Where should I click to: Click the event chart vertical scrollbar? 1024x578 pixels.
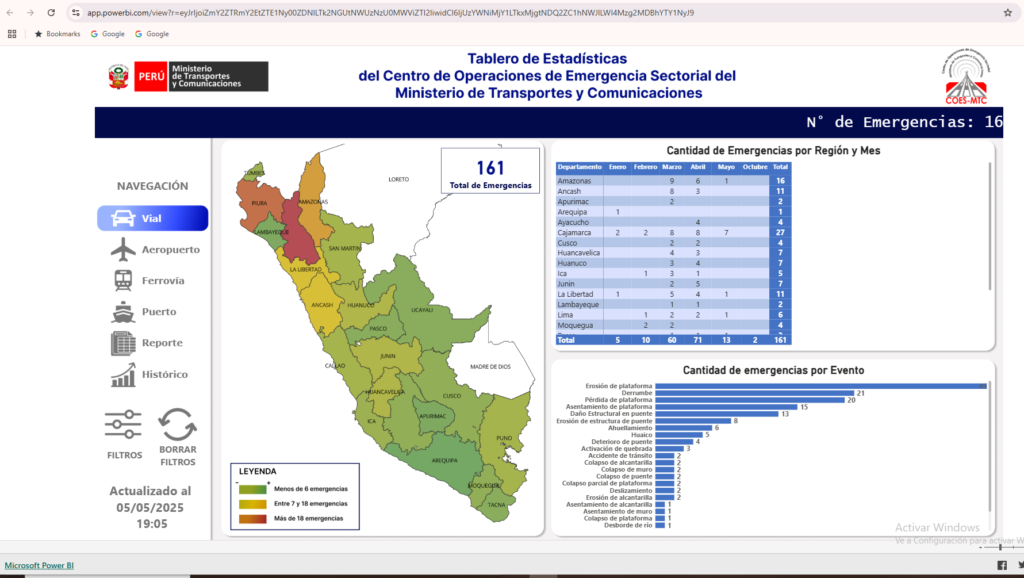click(990, 447)
